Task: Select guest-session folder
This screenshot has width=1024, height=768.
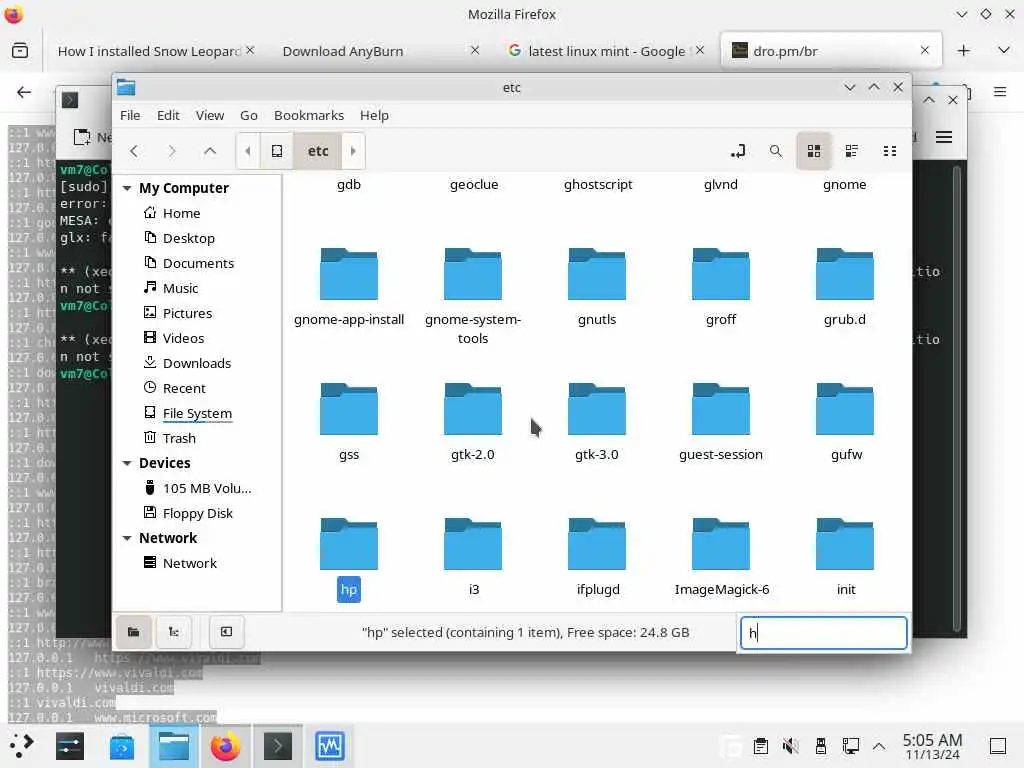Action: click(x=721, y=423)
